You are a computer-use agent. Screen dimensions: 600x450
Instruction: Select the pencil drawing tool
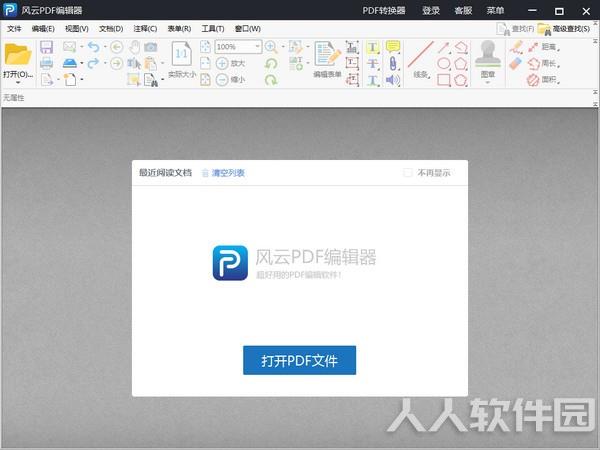516,47
